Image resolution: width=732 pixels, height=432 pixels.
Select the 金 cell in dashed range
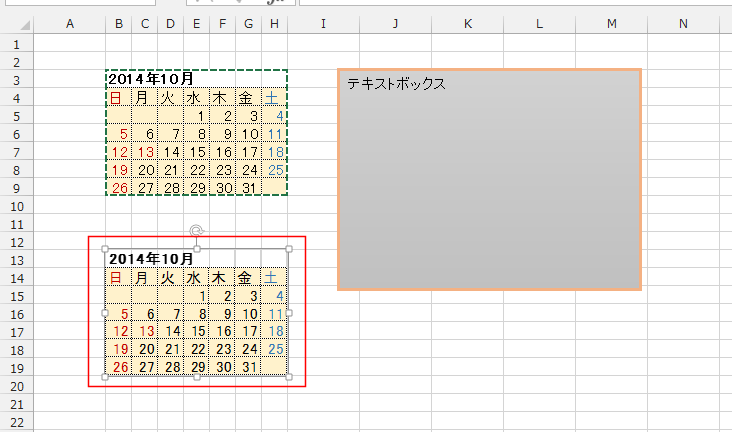tap(248, 97)
